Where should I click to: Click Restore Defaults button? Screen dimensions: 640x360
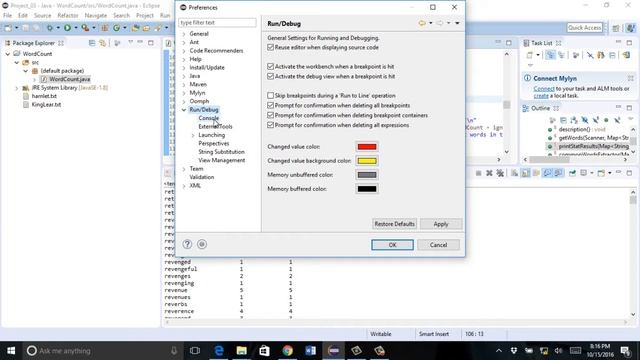coord(394,224)
